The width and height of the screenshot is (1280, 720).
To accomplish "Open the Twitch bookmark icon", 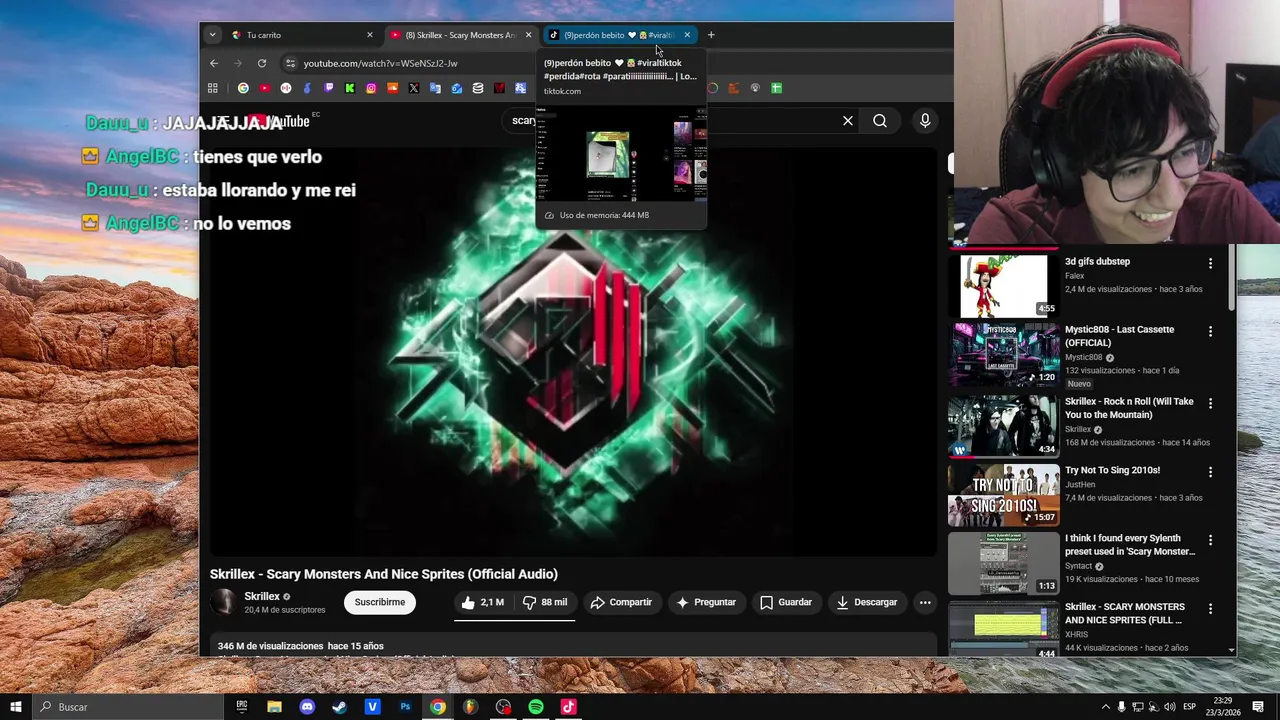I will (329, 88).
